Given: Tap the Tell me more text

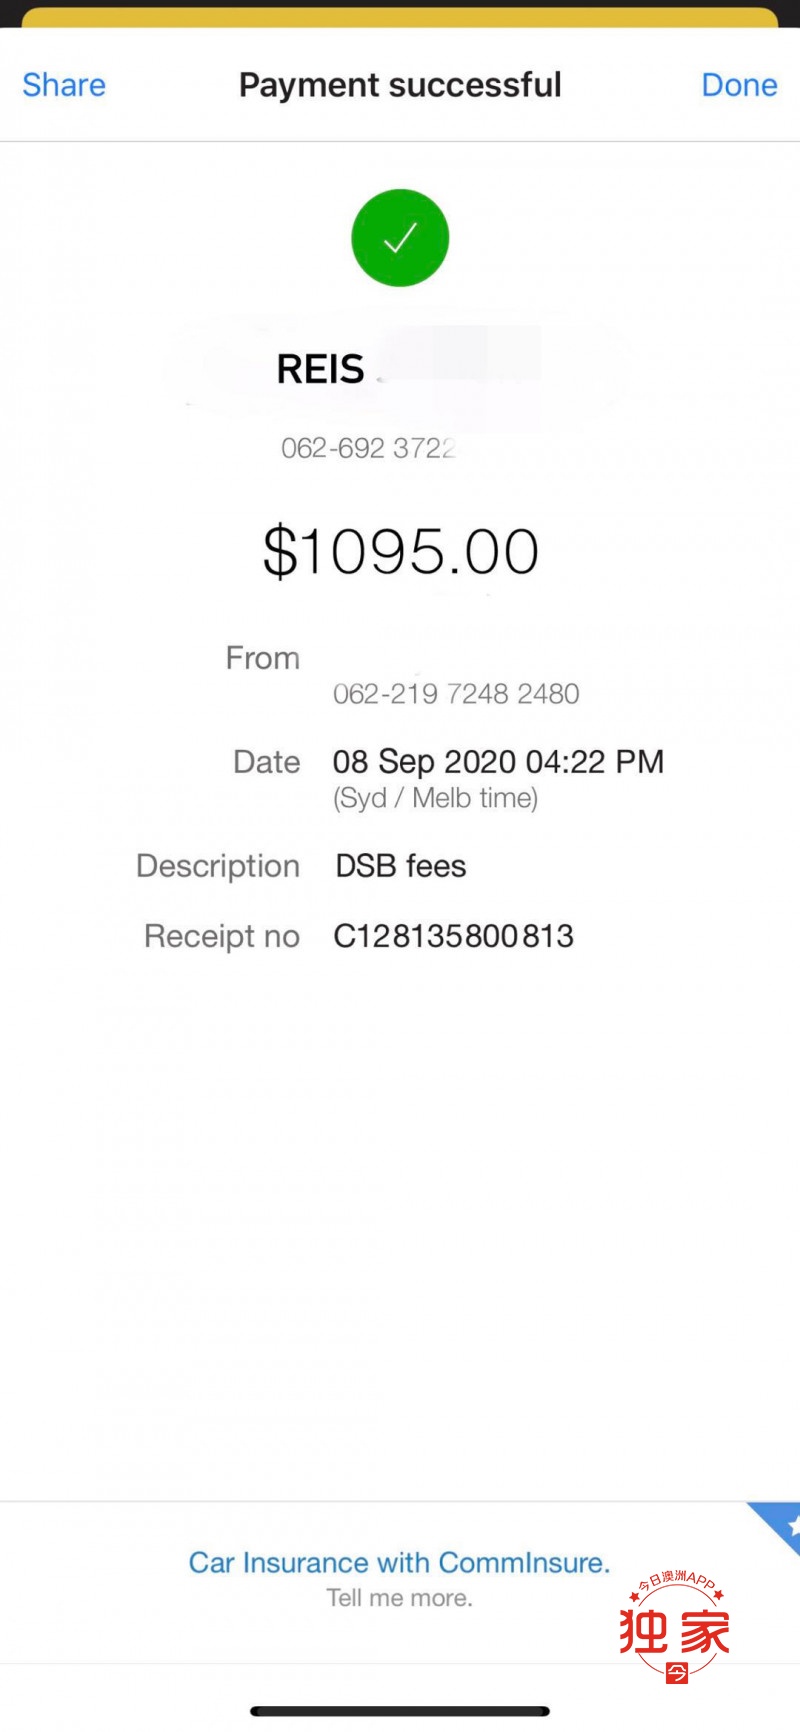Looking at the screenshot, I should [x=399, y=1598].
